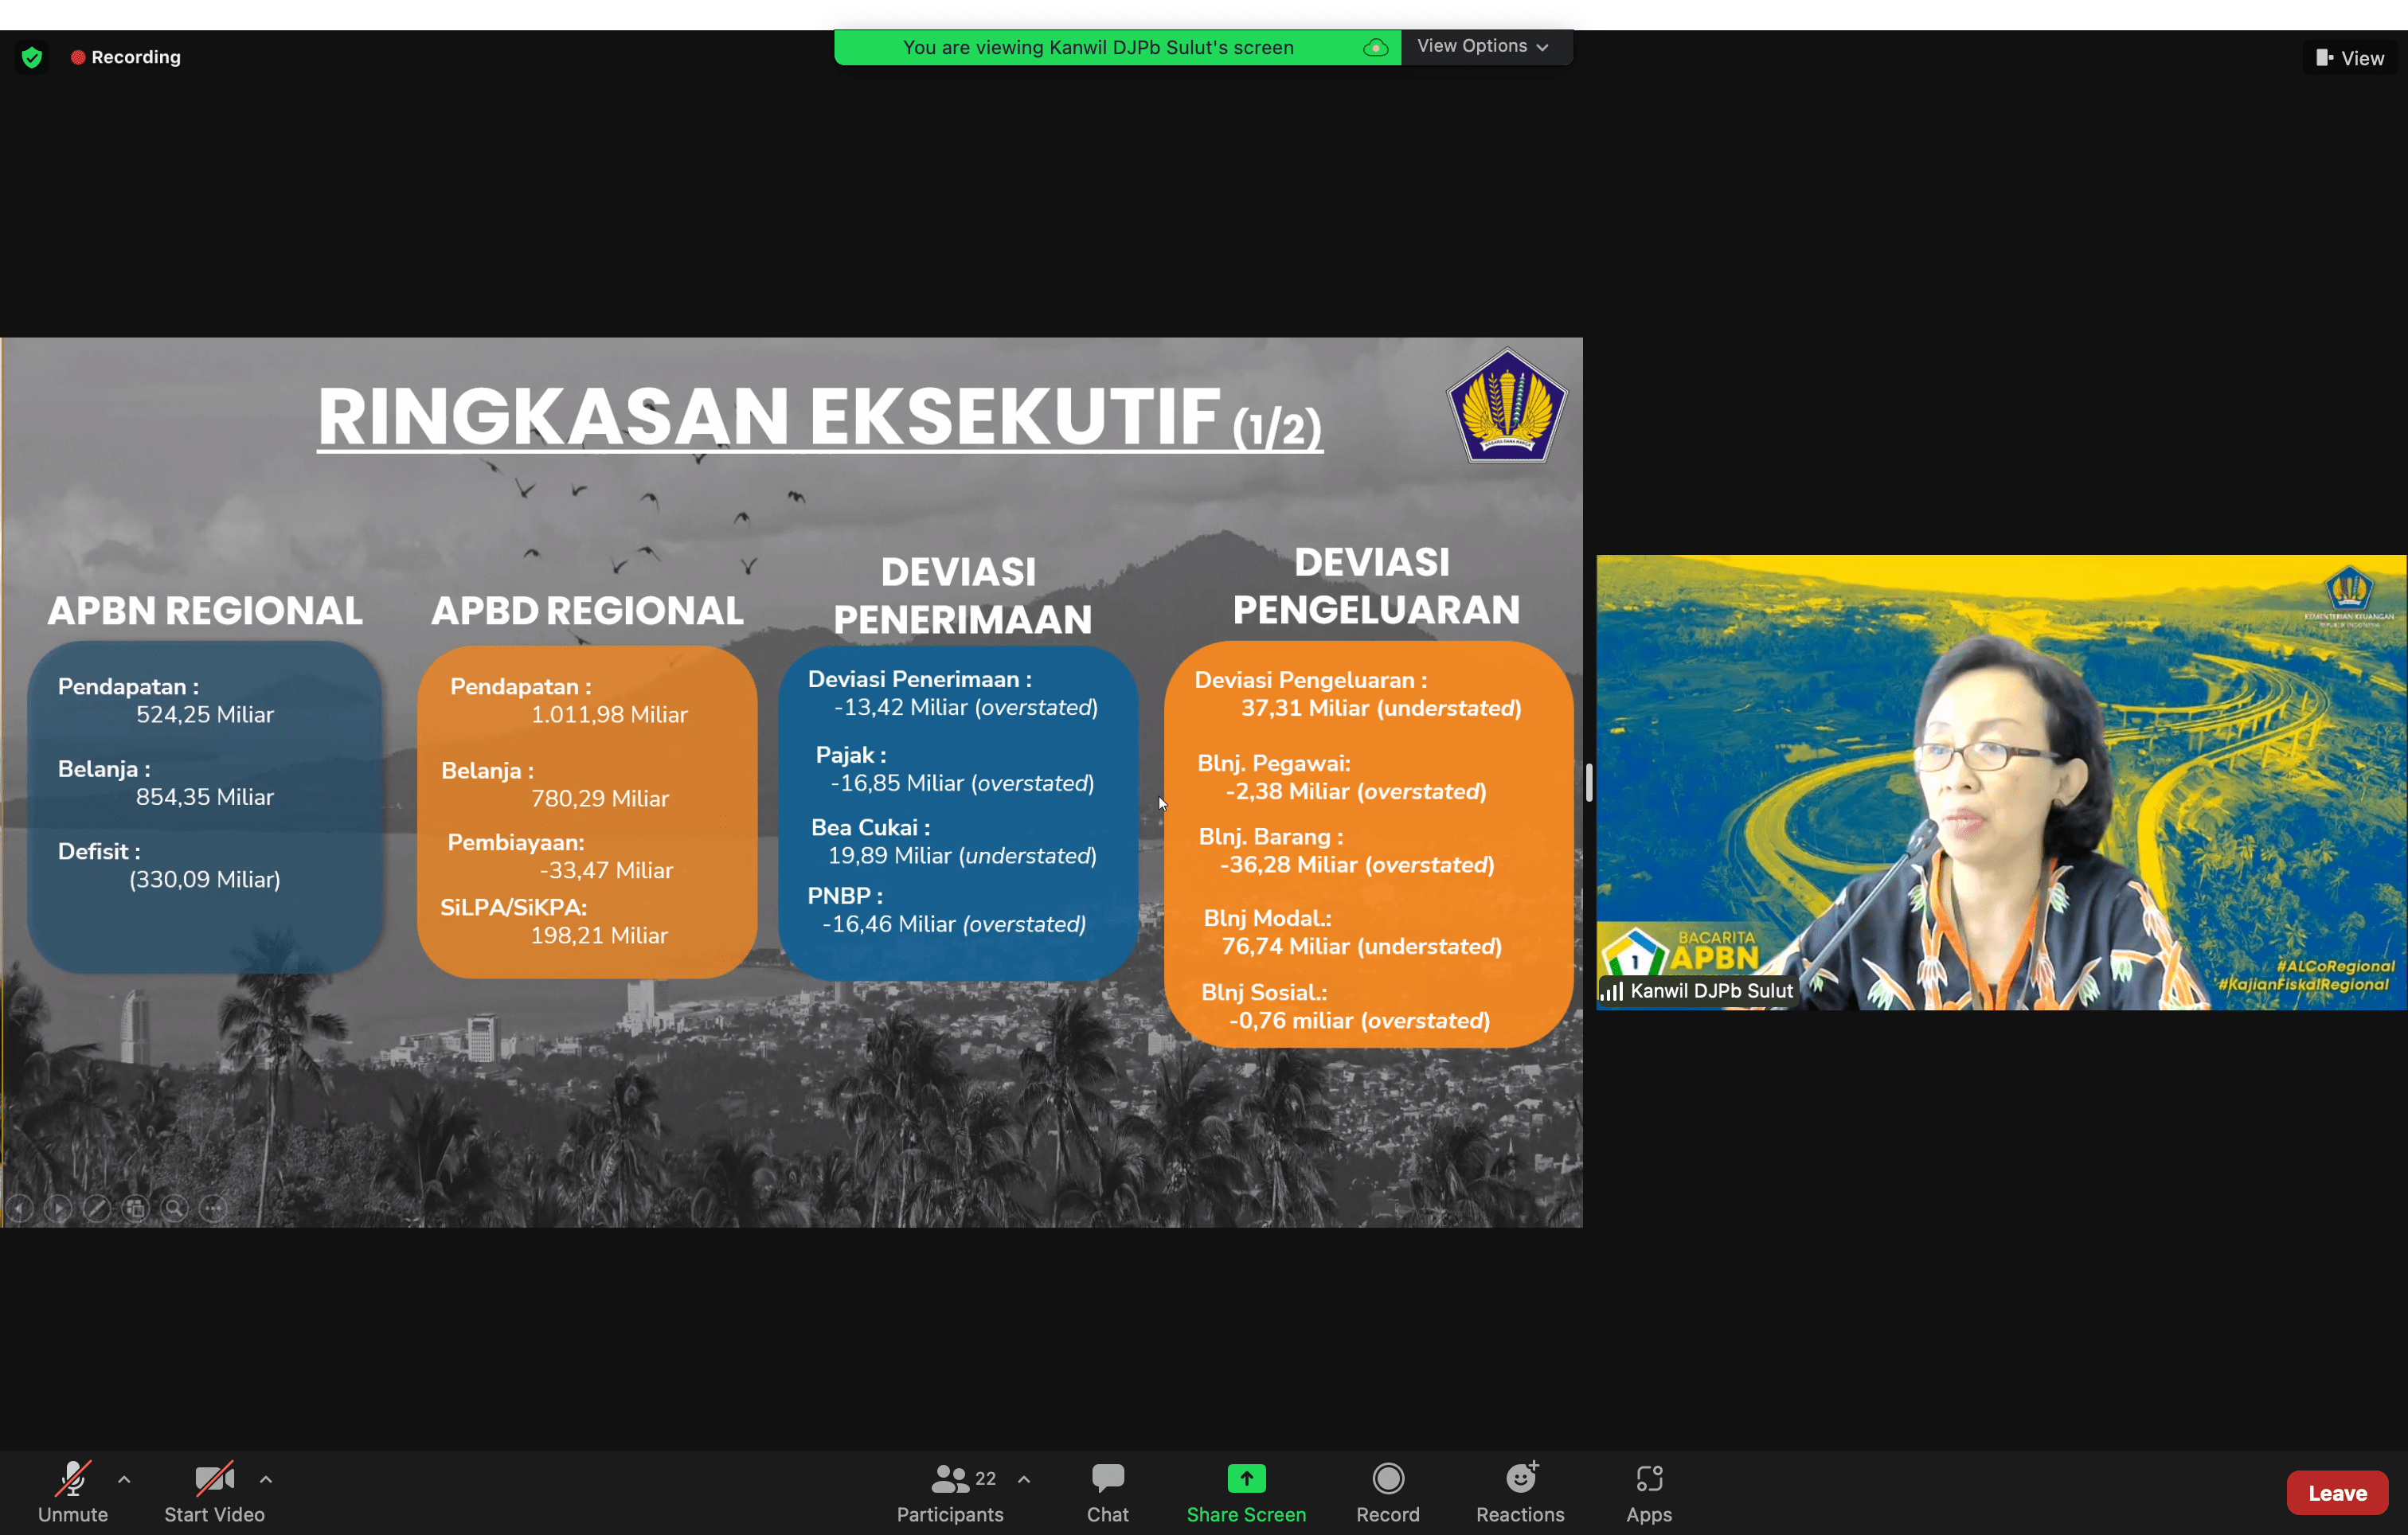Click slide show pen tool icon
Viewport: 2408px width, 1535px height.
[96, 1208]
